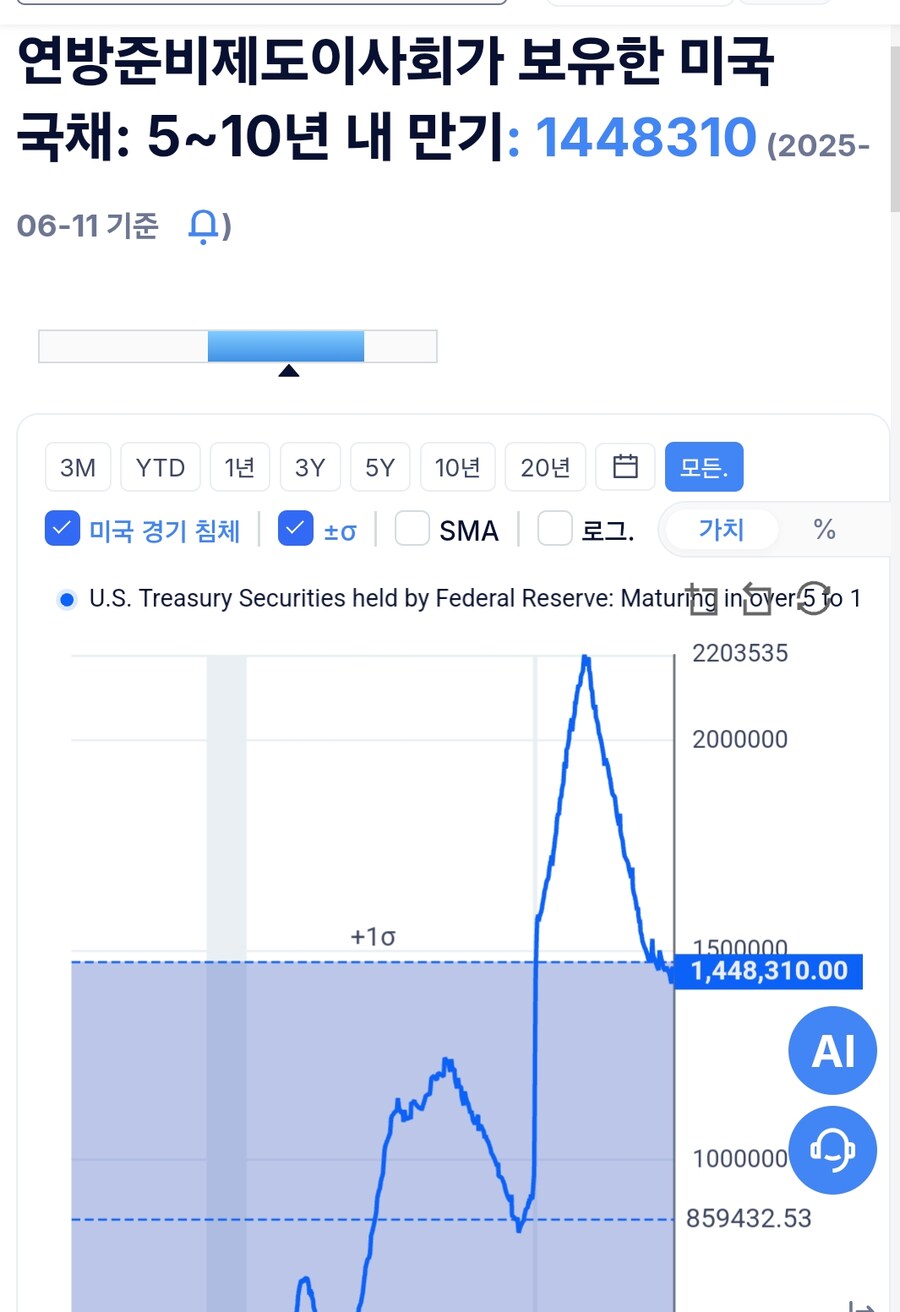Open the calendar date range picker
The width and height of the screenshot is (900, 1312).
tap(625, 466)
